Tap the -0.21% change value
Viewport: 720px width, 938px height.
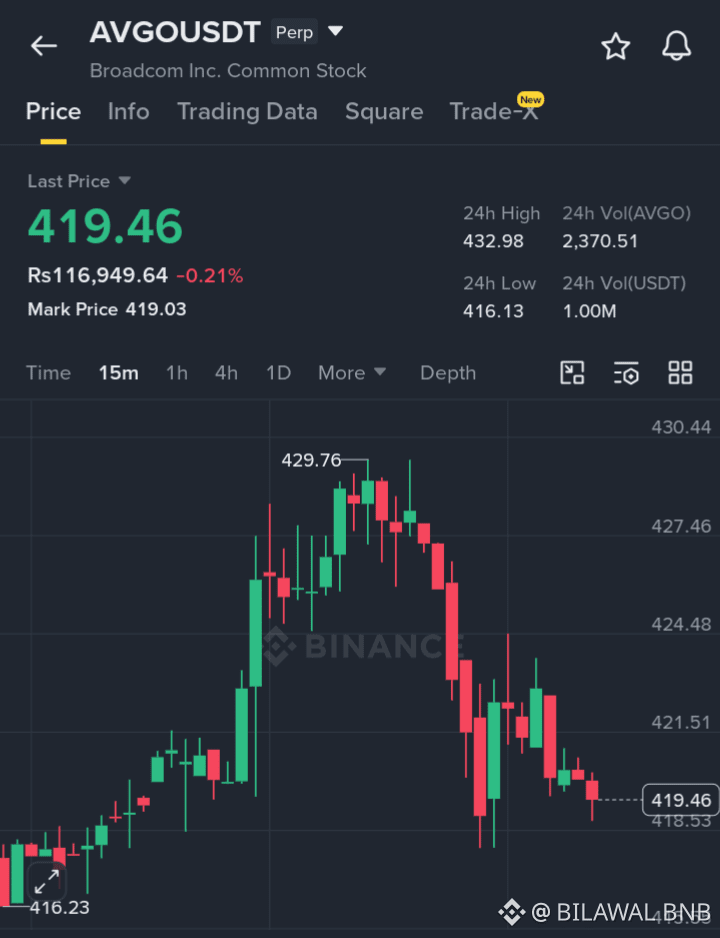209,276
